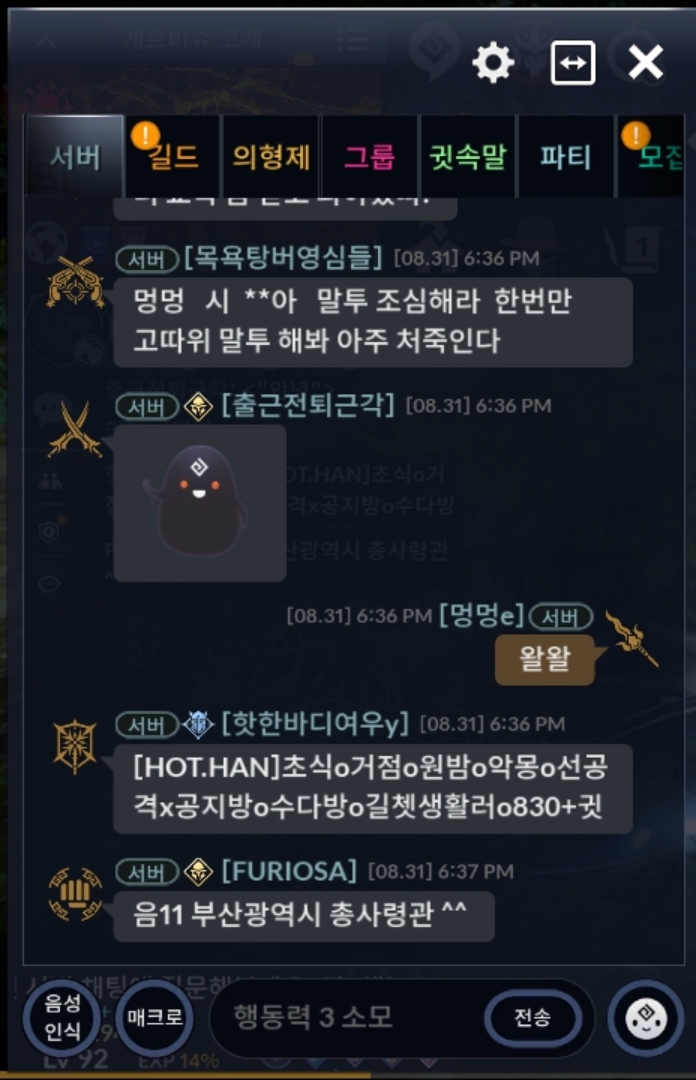
Task: Click FURIOSA fist emblem avatar
Action: tap(75, 894)
